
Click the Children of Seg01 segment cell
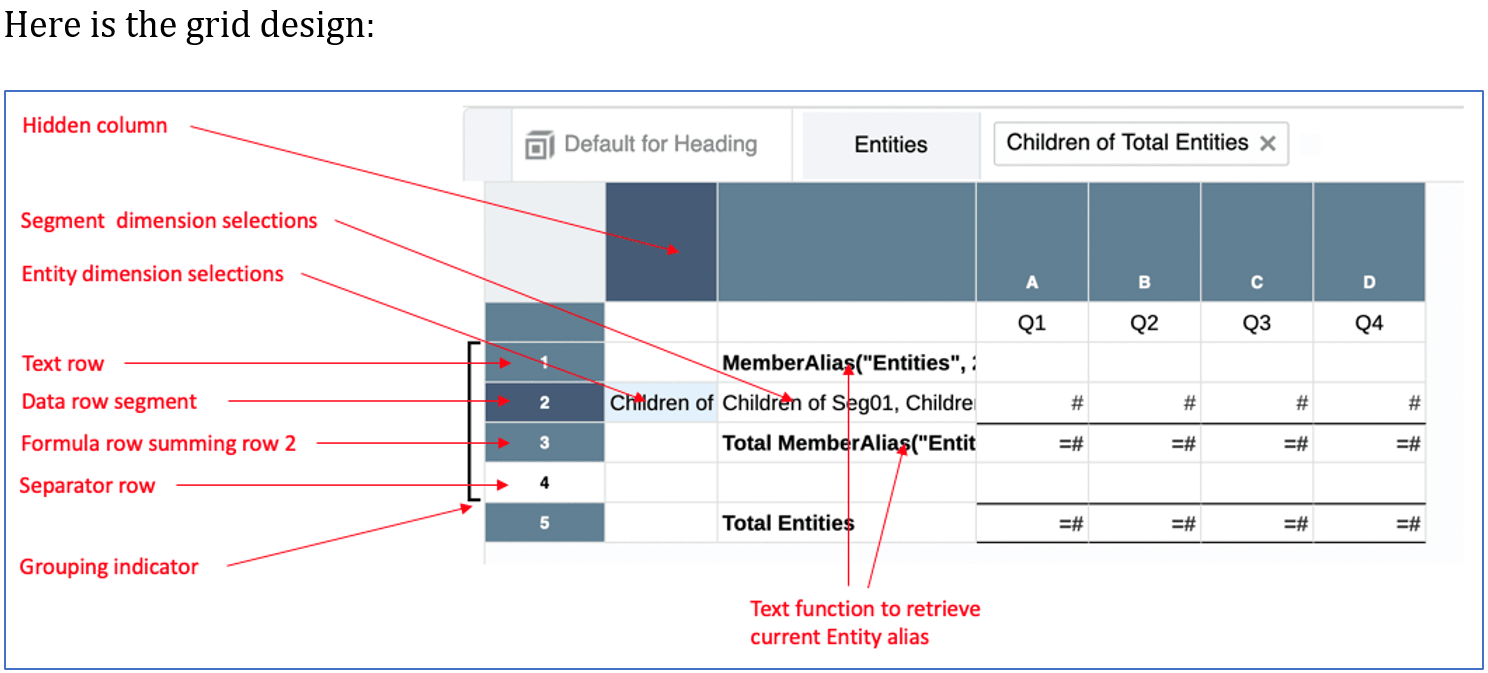[x=846, y=403]
